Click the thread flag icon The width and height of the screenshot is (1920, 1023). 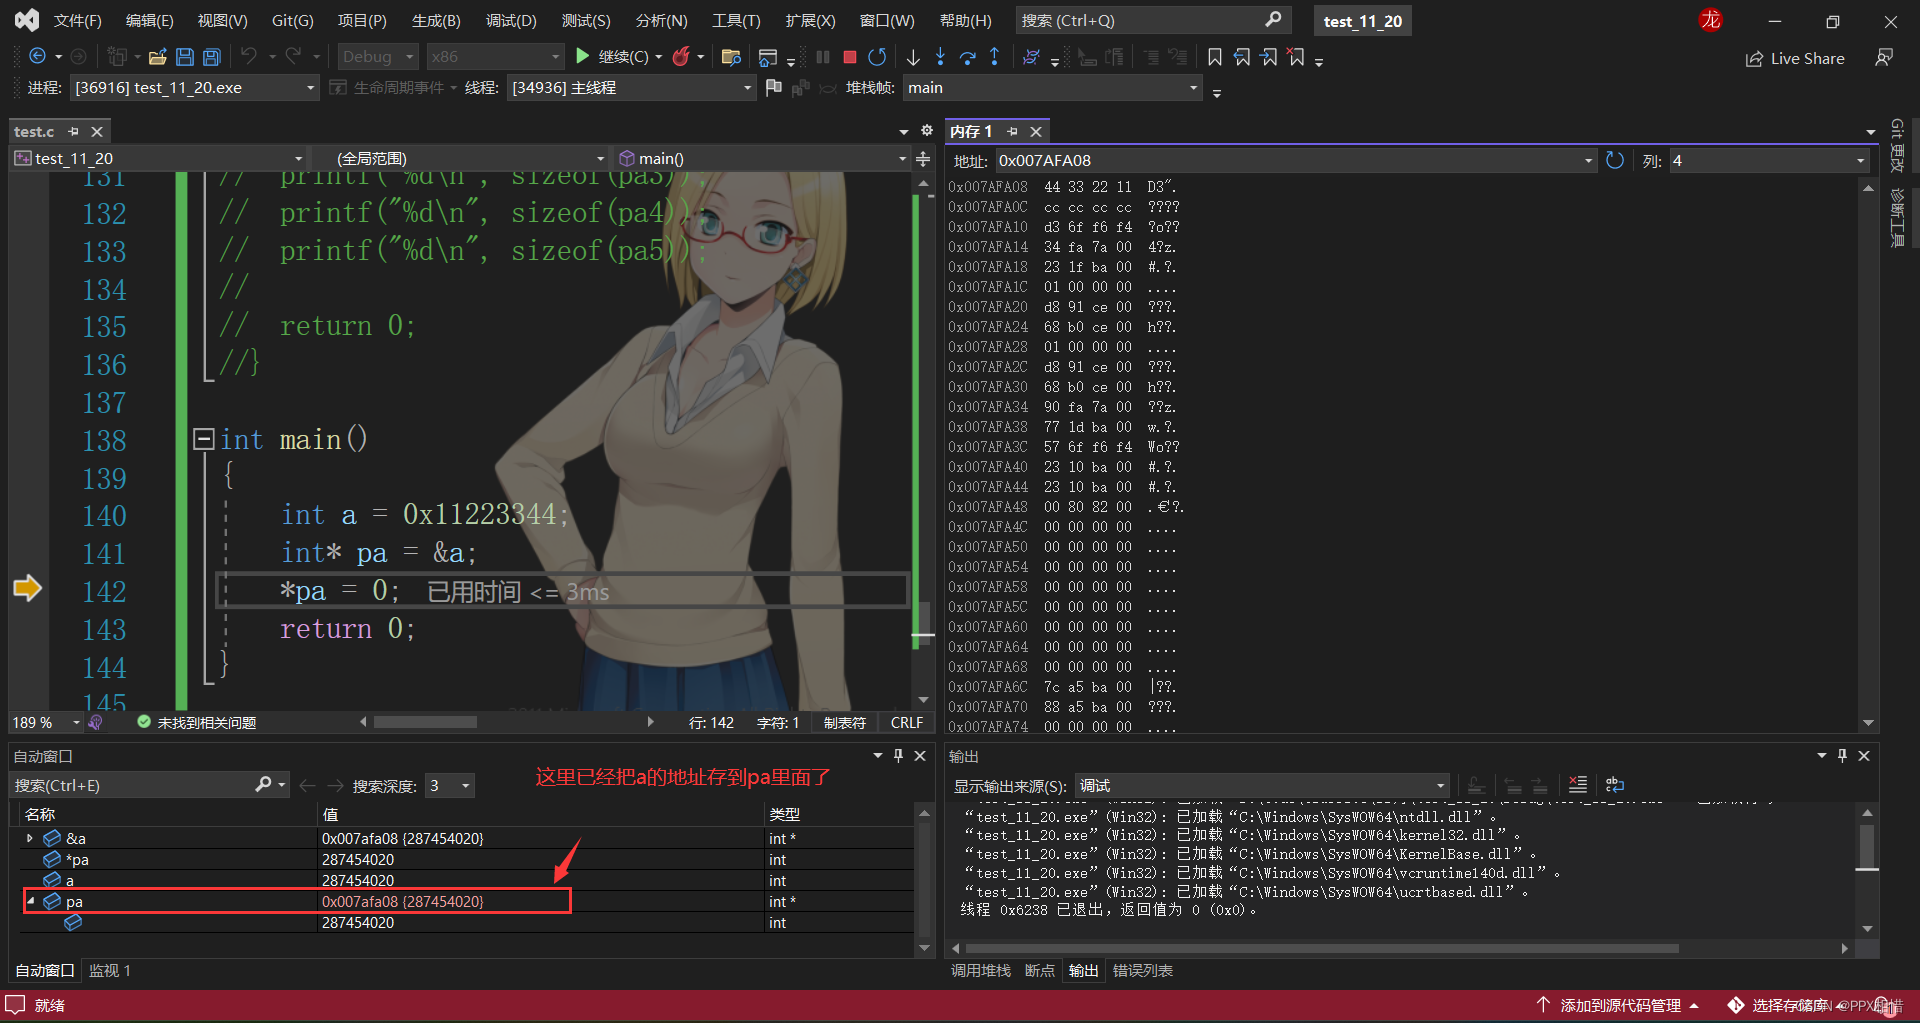tap(773, 88)
